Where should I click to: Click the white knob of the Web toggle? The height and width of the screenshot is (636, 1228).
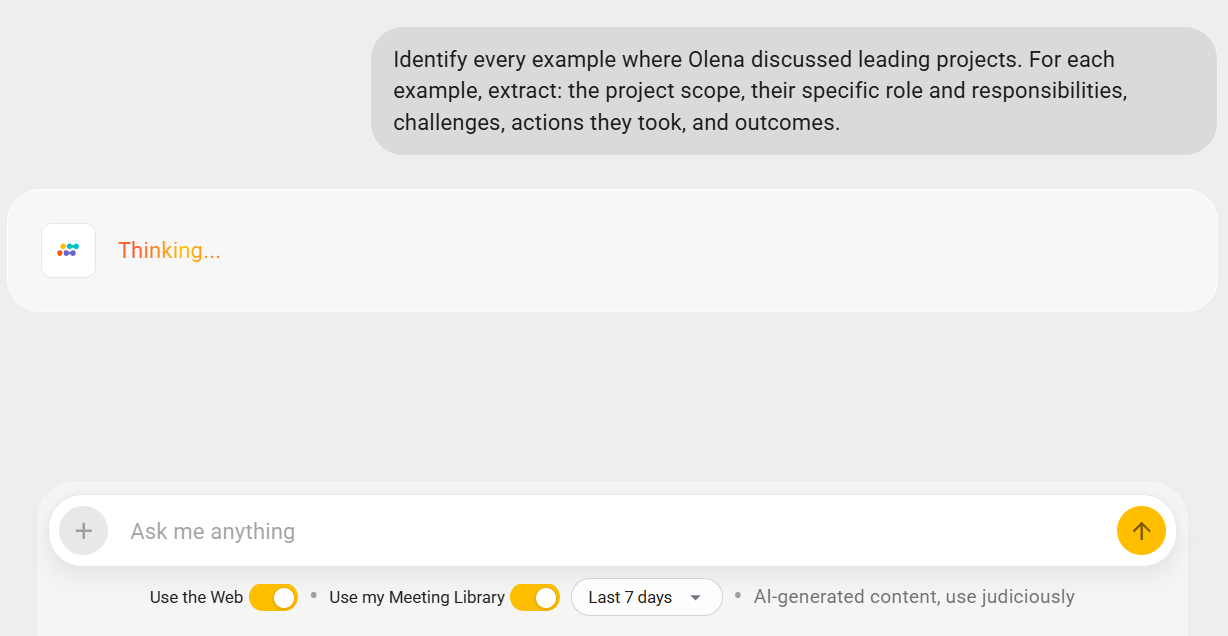pyautogui.click(x=284, y=598)
